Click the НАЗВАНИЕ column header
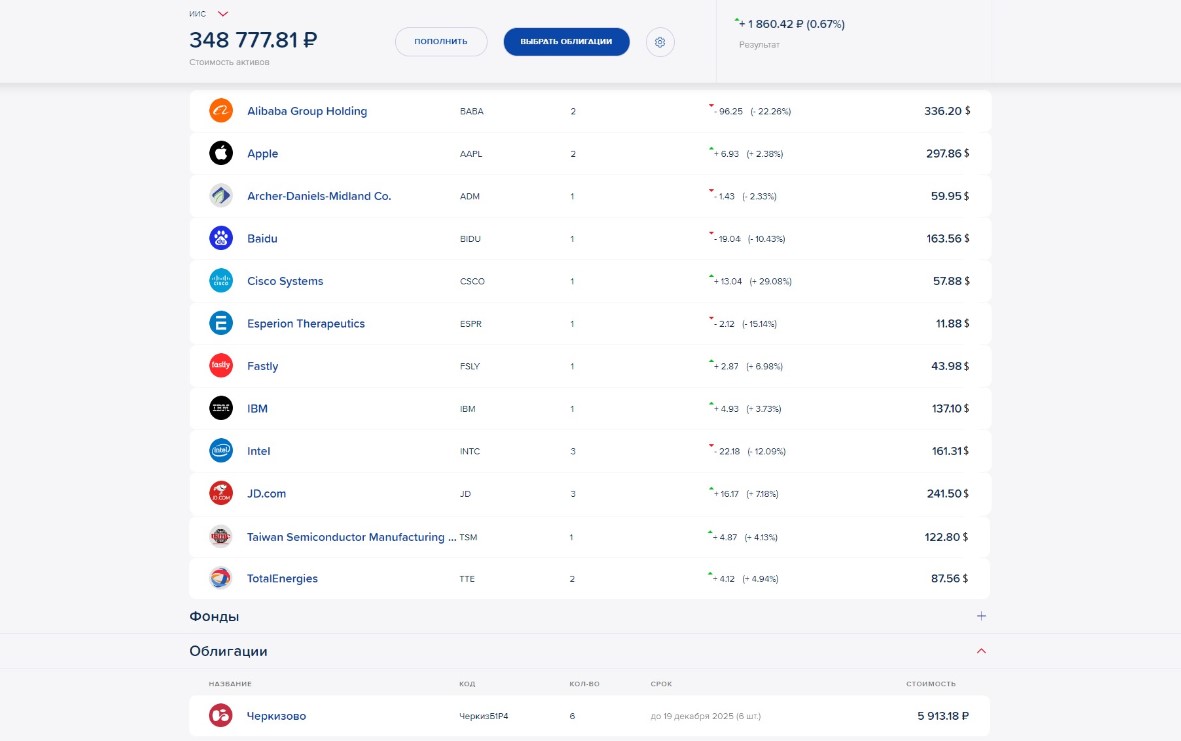This screenshot has height=741, width=1181. [x=230, y=684]
